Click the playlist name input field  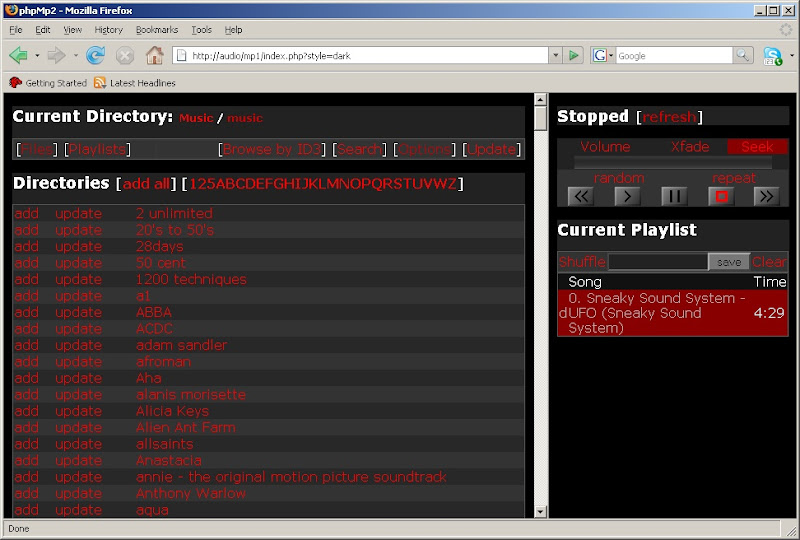658,262
